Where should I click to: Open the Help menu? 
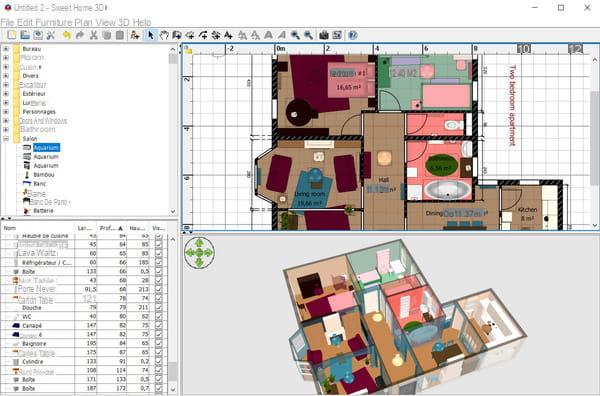click(x=142, y=22)
